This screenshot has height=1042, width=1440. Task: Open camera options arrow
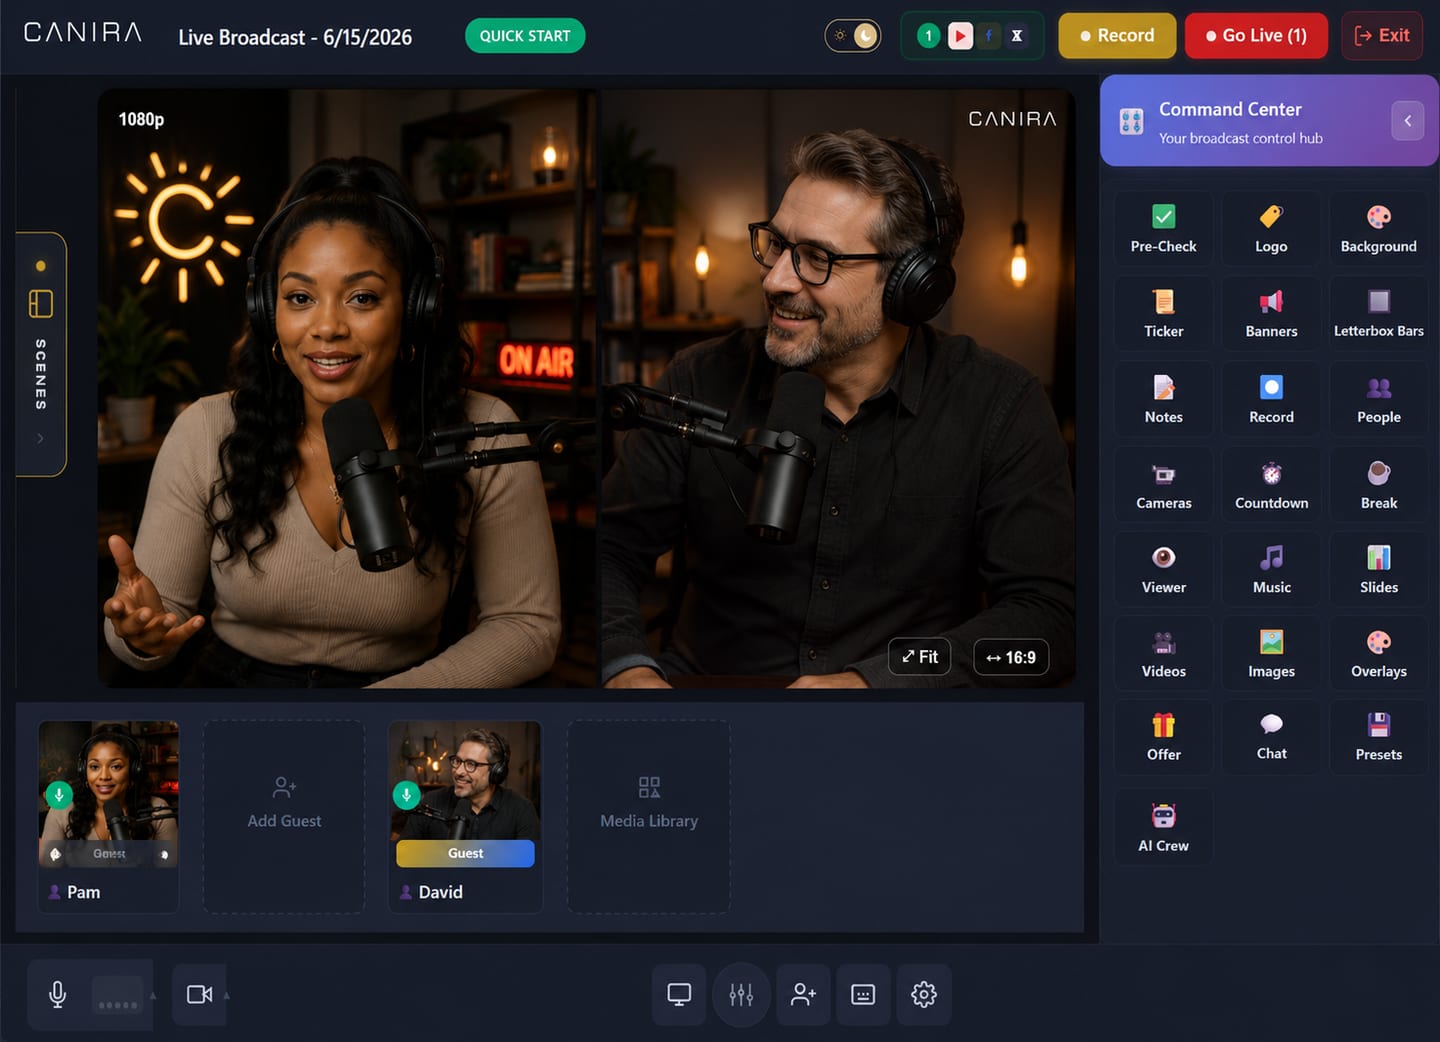click(x=227, y=995)
